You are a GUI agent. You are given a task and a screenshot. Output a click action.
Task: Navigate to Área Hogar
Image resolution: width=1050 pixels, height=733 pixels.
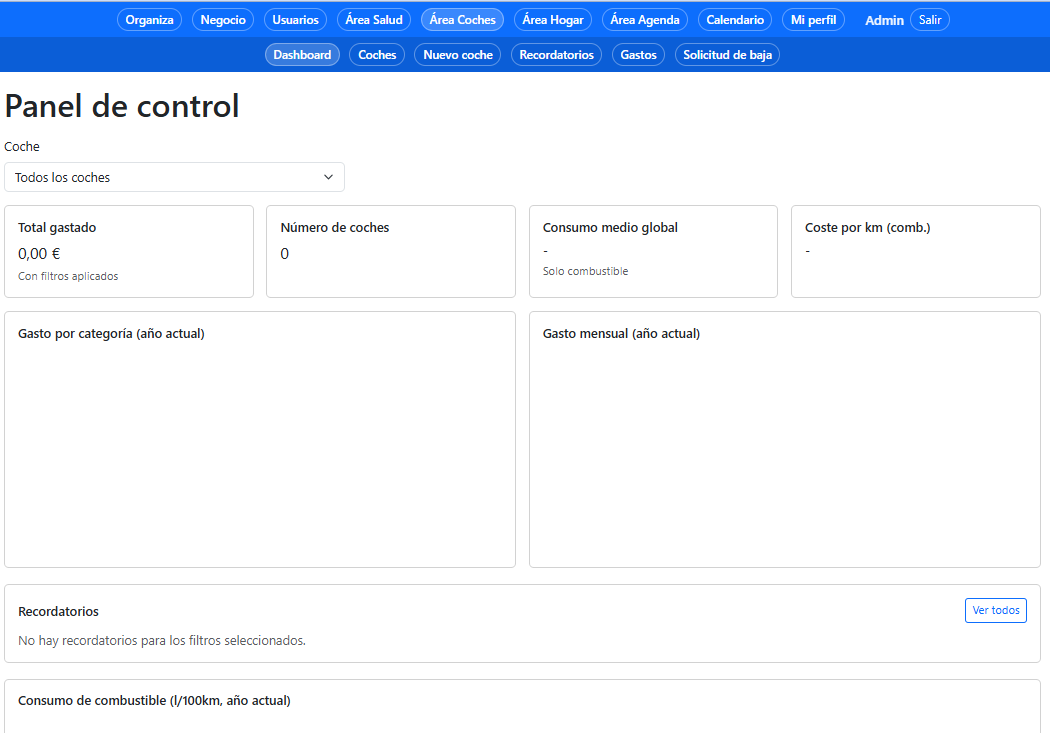point(553,20)
